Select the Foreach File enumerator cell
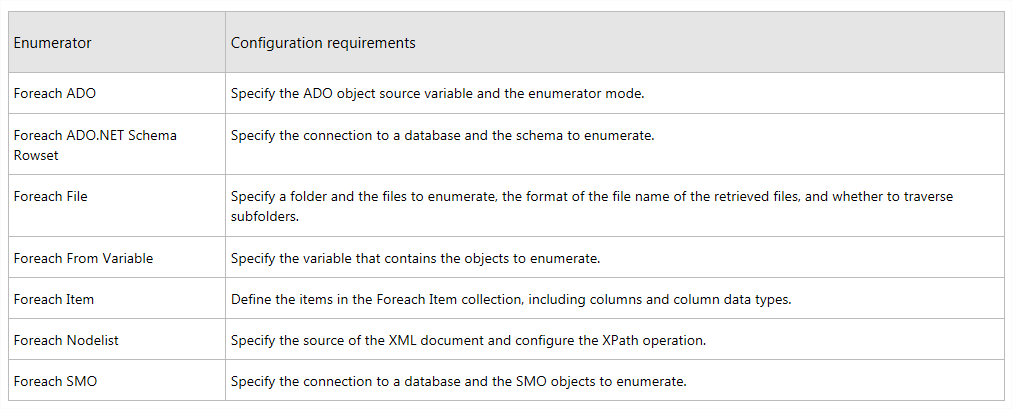1012x409 pixels. point(51,196)
